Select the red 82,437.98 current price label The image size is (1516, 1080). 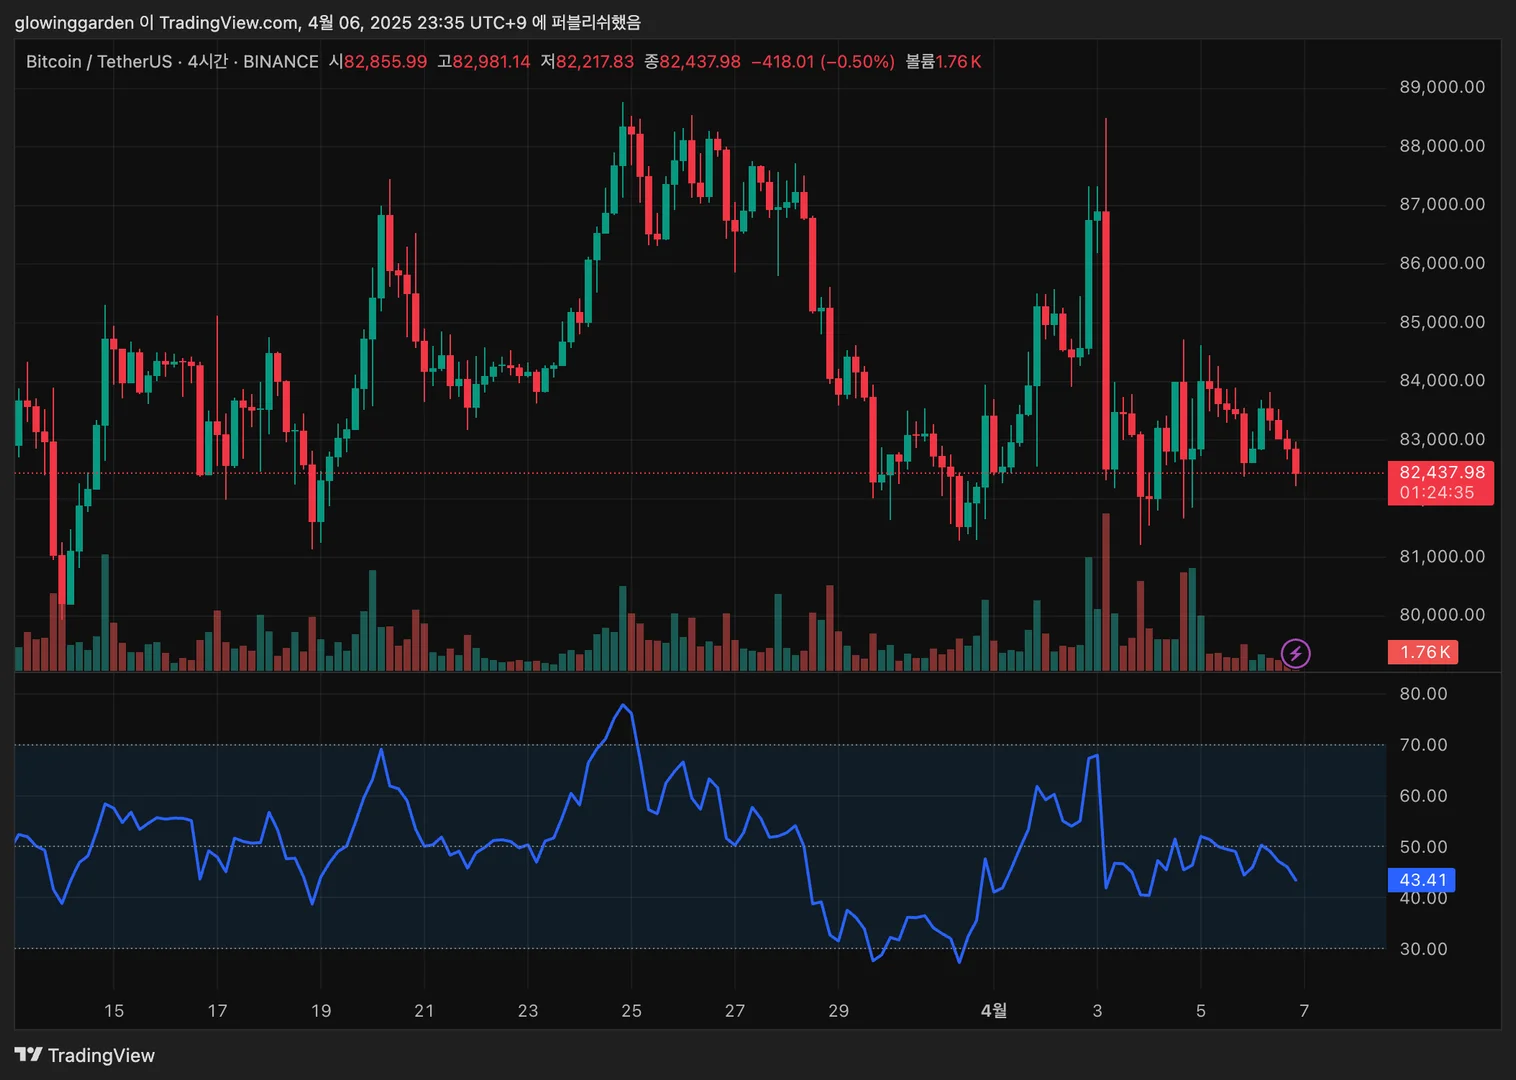[1440, 482]
